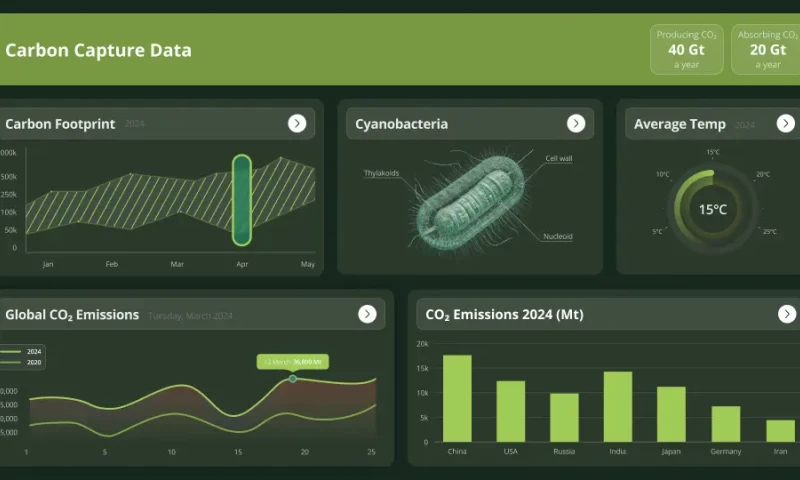Click the cyanobacteria illustration

(469, 203)
